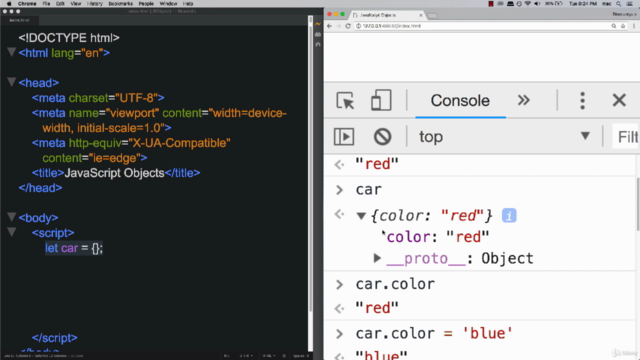Viewport: 640px width, 360px height.
Task: Open Notification Center icon
Action: (x=630, y=4)
